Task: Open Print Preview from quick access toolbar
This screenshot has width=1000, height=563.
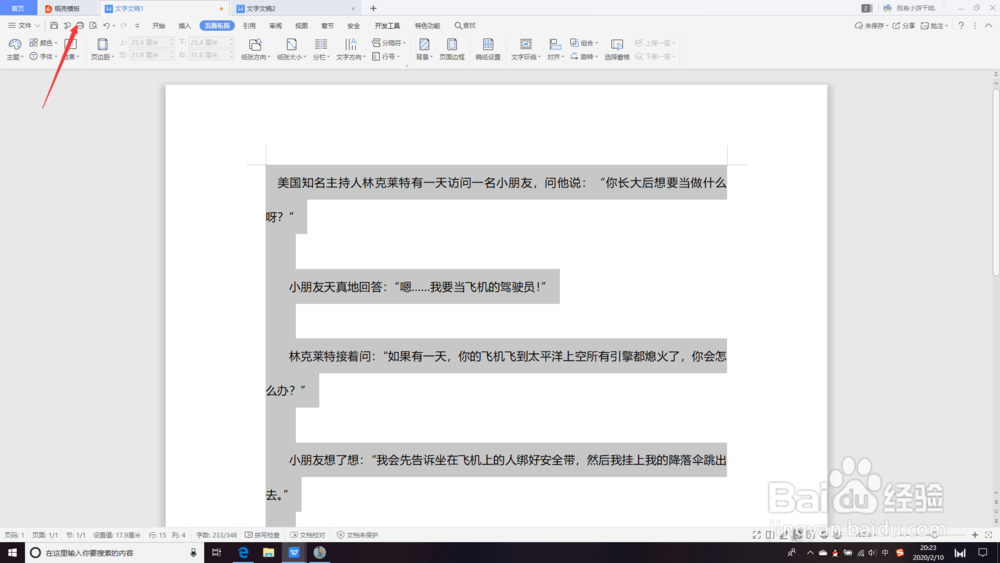Action: point(93,26)
